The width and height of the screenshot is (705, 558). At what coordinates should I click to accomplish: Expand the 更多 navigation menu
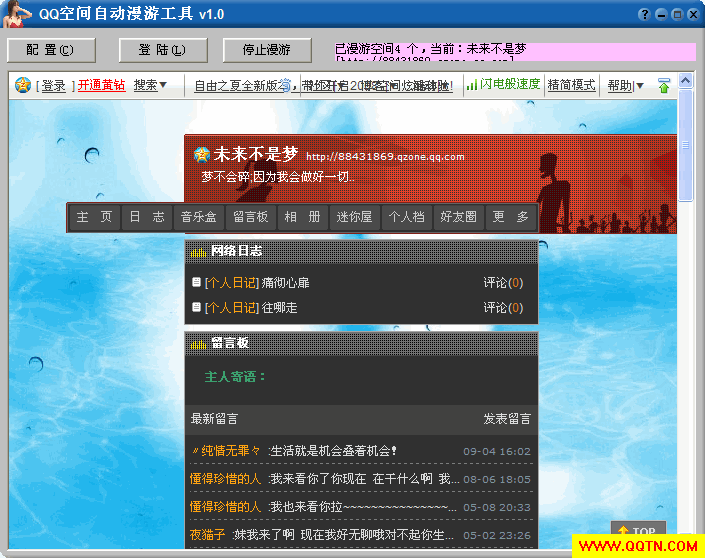[x=511, y=217]
